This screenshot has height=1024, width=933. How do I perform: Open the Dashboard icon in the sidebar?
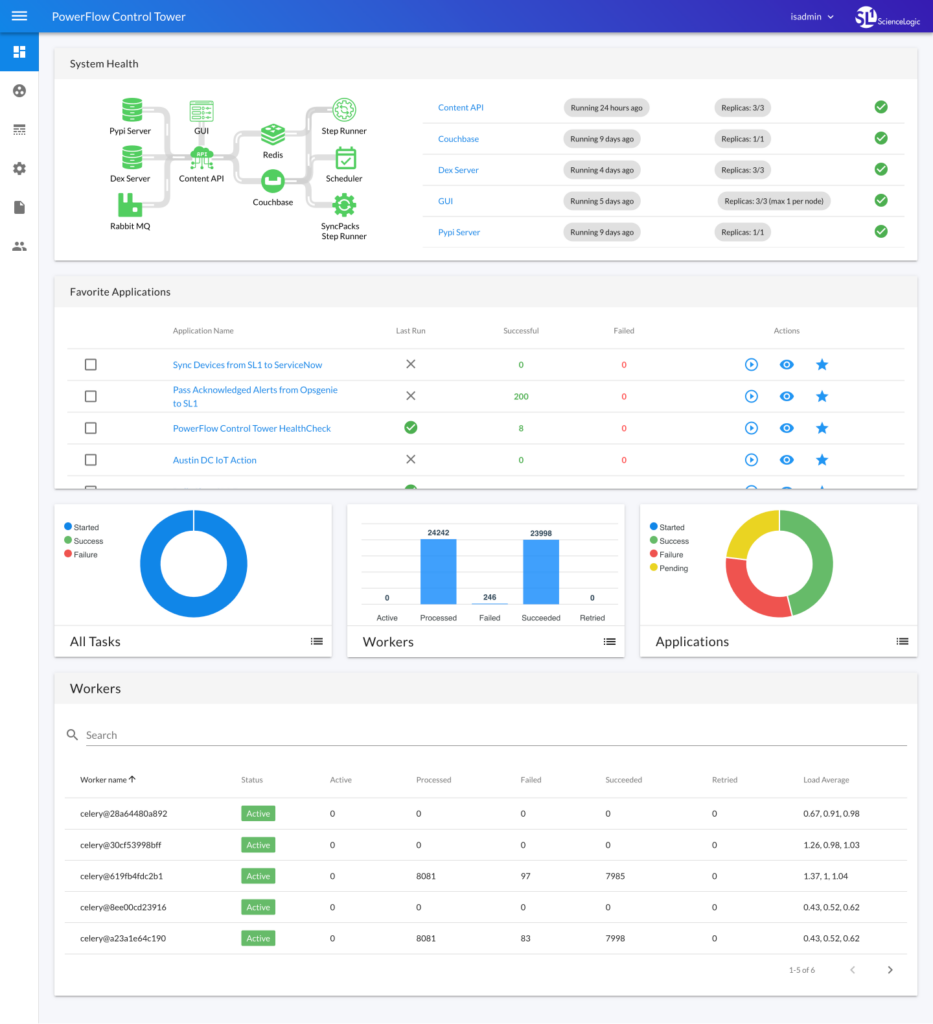click(18, 51)
